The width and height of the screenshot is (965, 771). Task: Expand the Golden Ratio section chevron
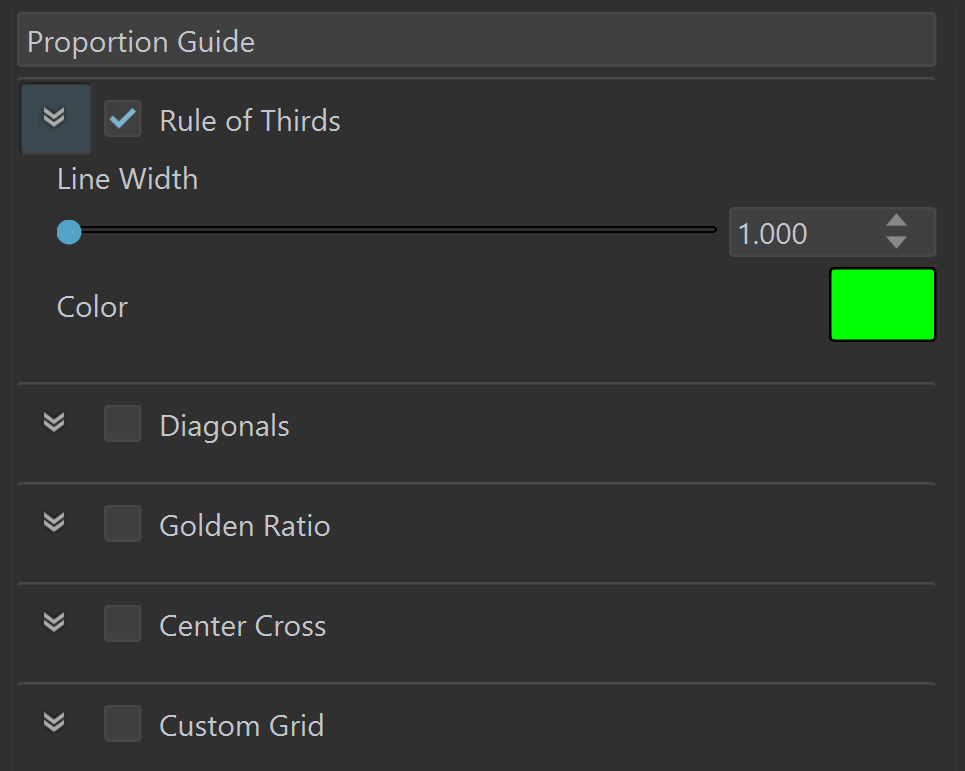click(54, 522)
